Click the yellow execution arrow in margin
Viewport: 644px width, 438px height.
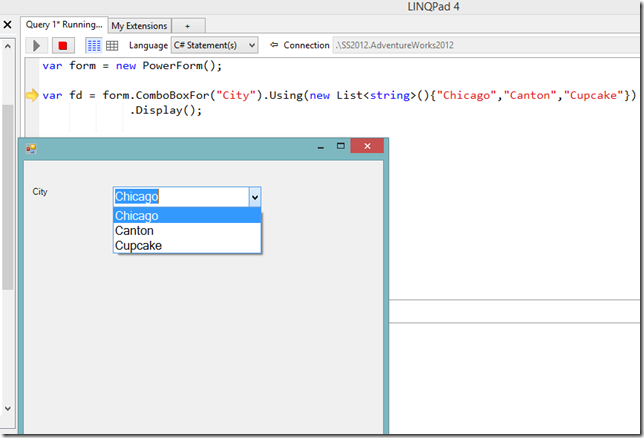[x=32, y=95]
